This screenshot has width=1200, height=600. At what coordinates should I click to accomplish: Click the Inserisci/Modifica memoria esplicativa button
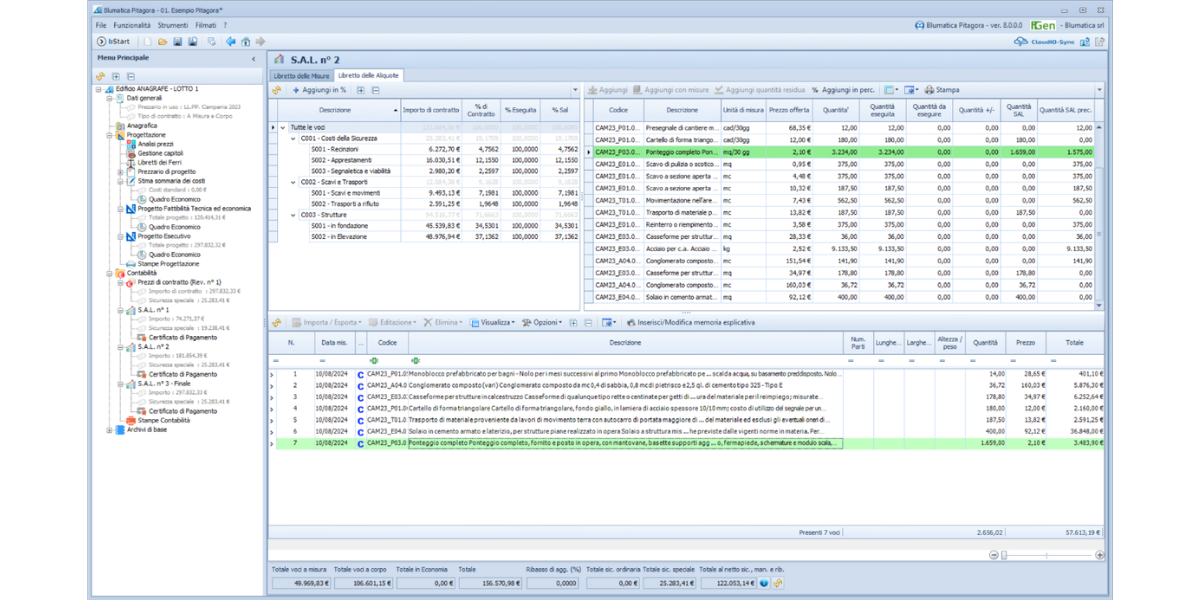[x=690, y=323]
